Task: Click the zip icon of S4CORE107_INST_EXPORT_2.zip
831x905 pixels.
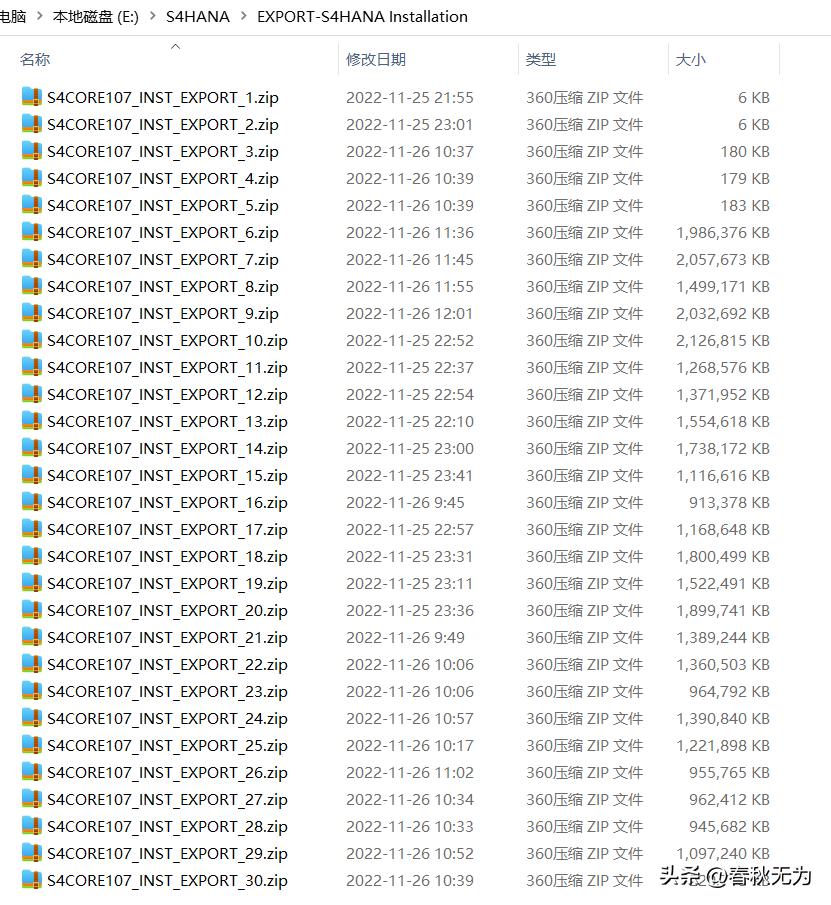Action: (32, 124)
